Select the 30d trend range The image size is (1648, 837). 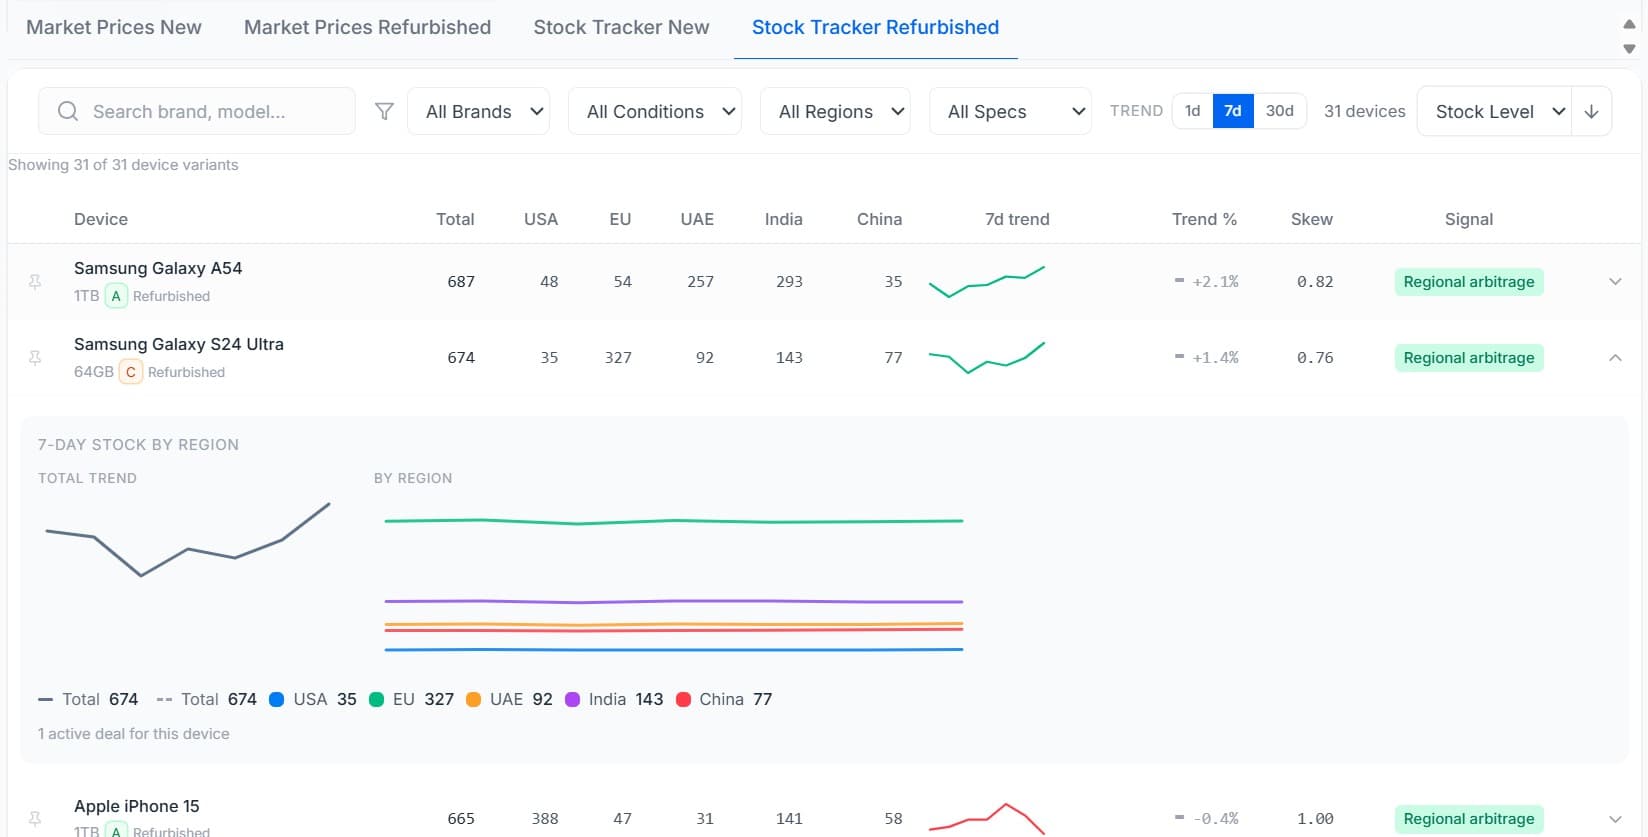(x=1279, y=111)
